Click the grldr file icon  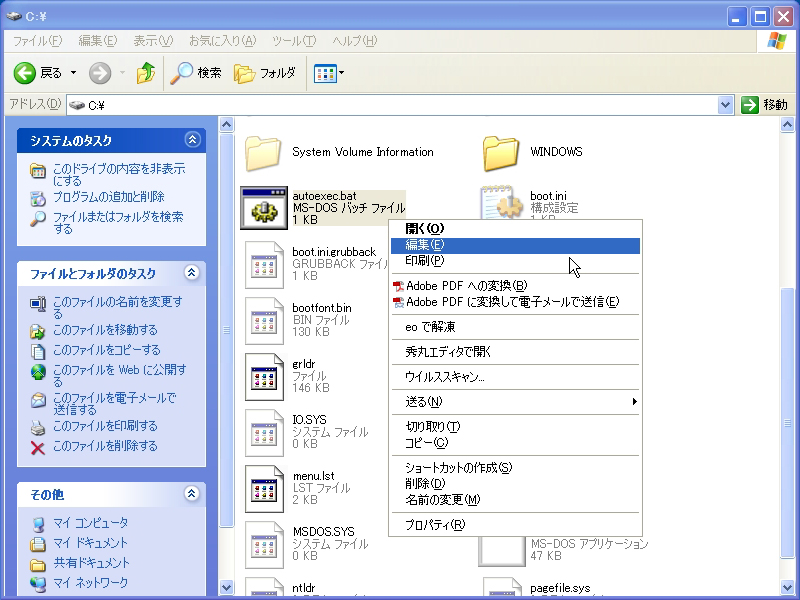click(264, 376)
